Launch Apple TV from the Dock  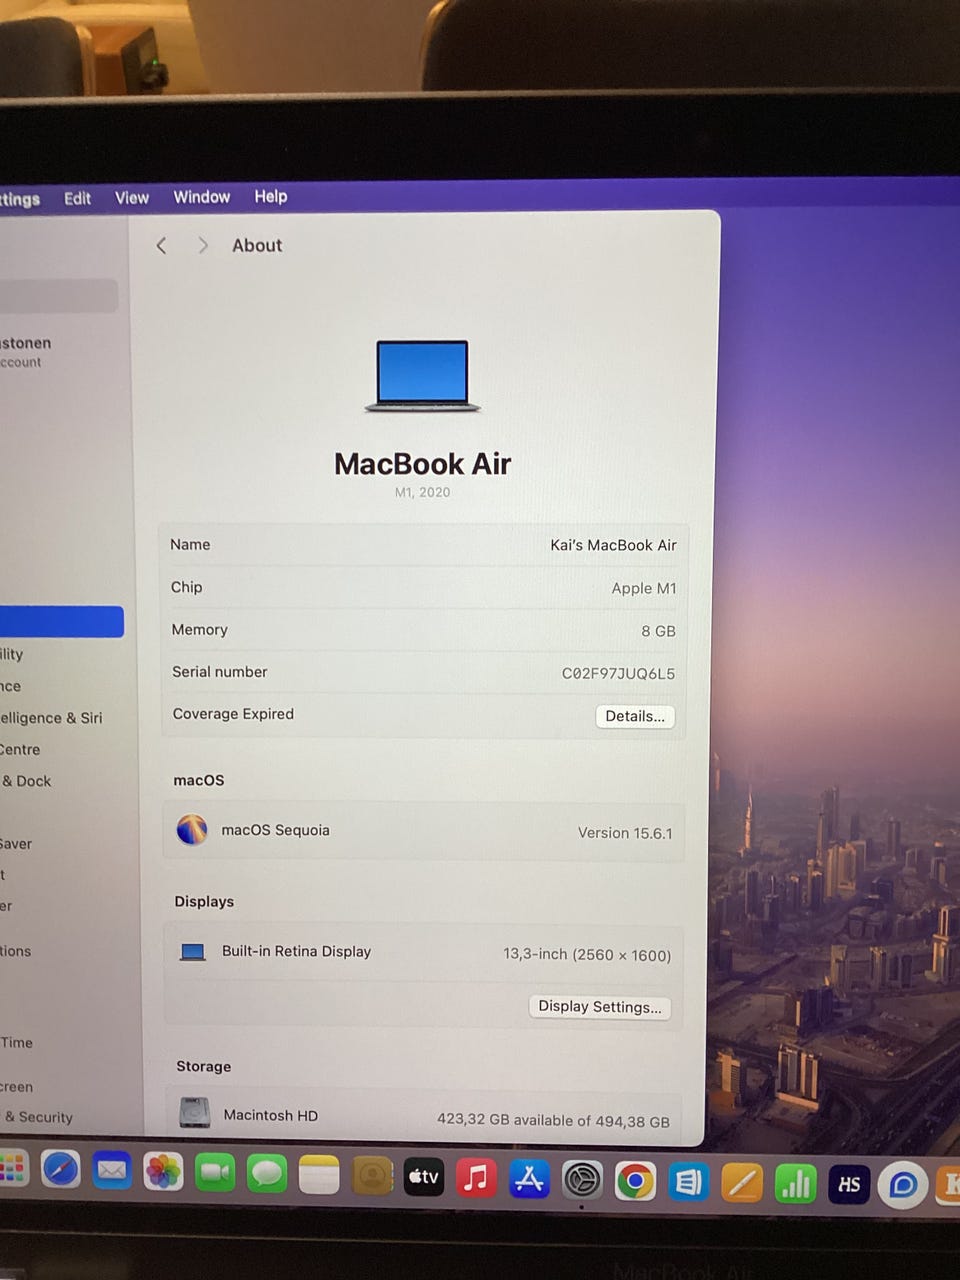tap(424, 1177)
